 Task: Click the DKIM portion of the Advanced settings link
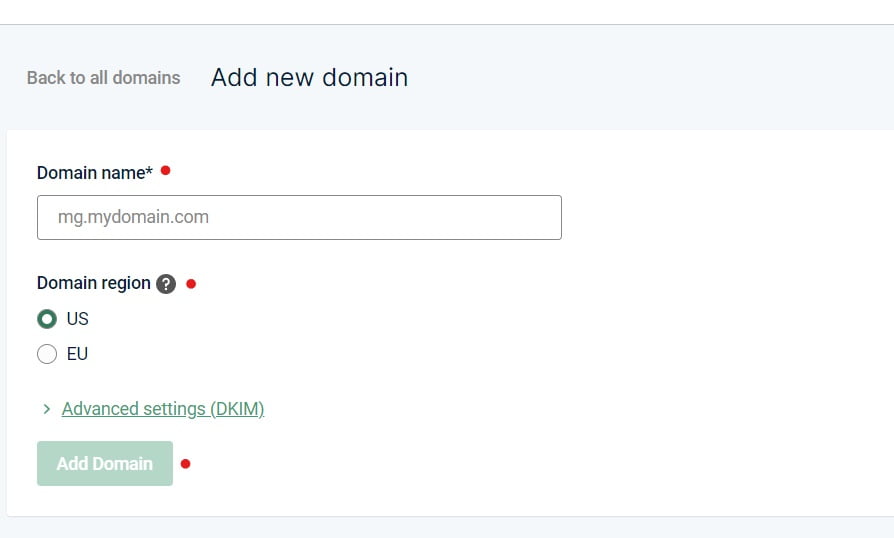237,409
